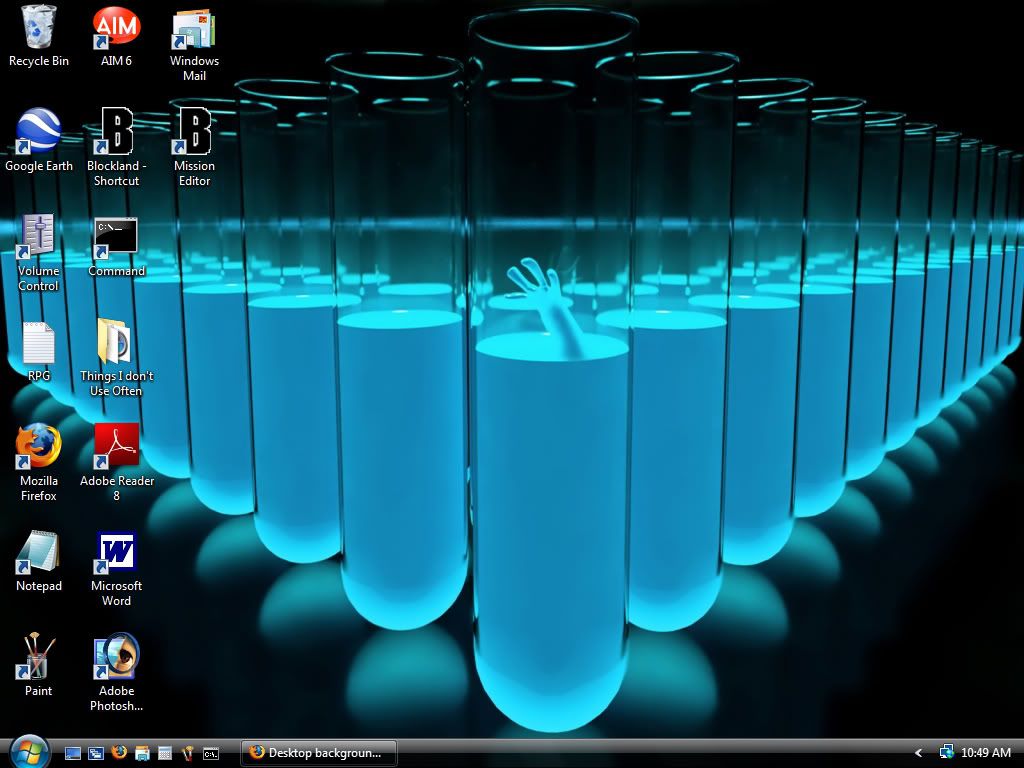
Task: Open the Volume Control shortcut
Action: click(x=38, y=238)
